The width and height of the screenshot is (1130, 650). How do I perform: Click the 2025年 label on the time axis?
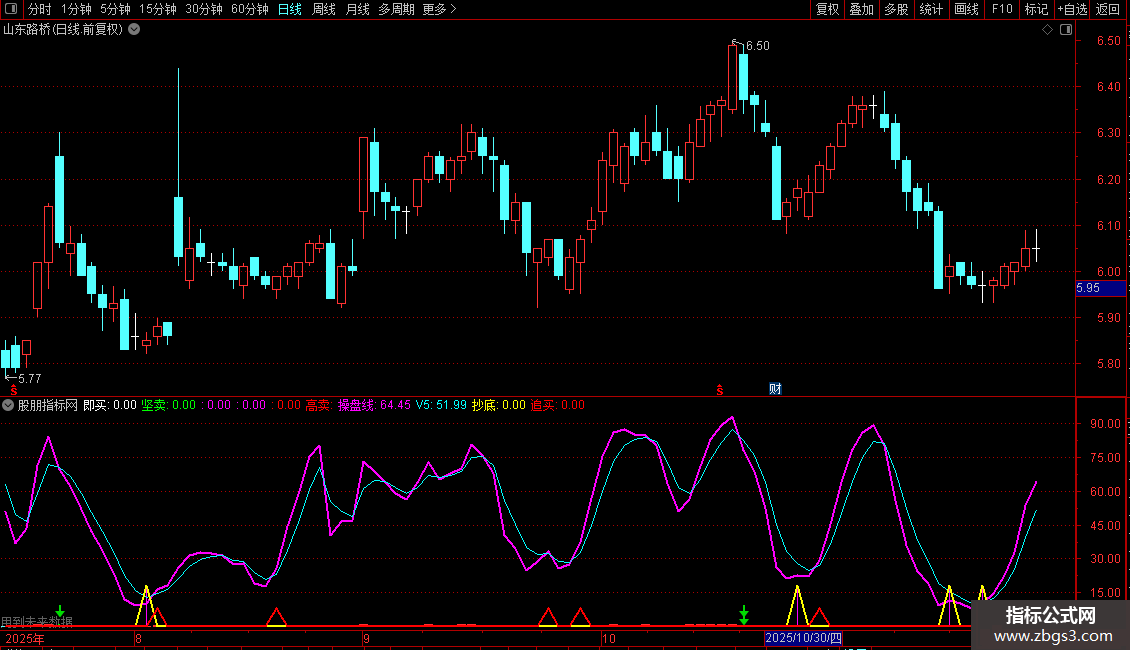pos(25,638)
